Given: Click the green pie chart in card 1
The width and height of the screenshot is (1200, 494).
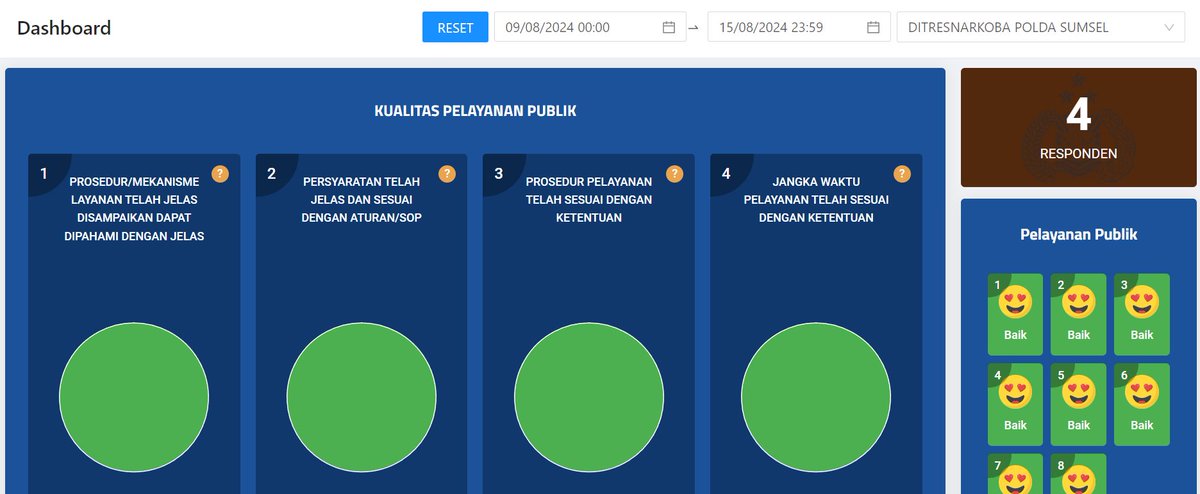Looking at the screenshot, I should (x=134, y=396).
